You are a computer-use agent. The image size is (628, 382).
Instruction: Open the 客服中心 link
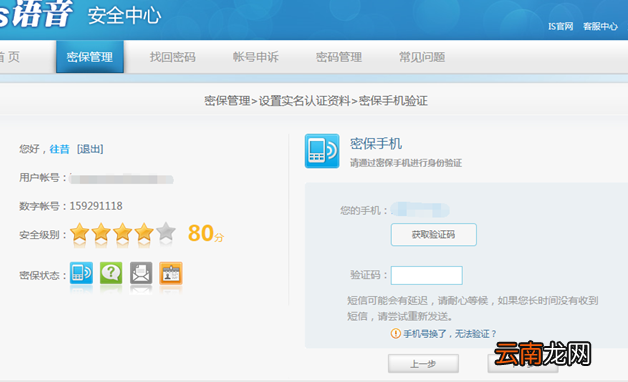pyautogui.click(x=600, y=26)
